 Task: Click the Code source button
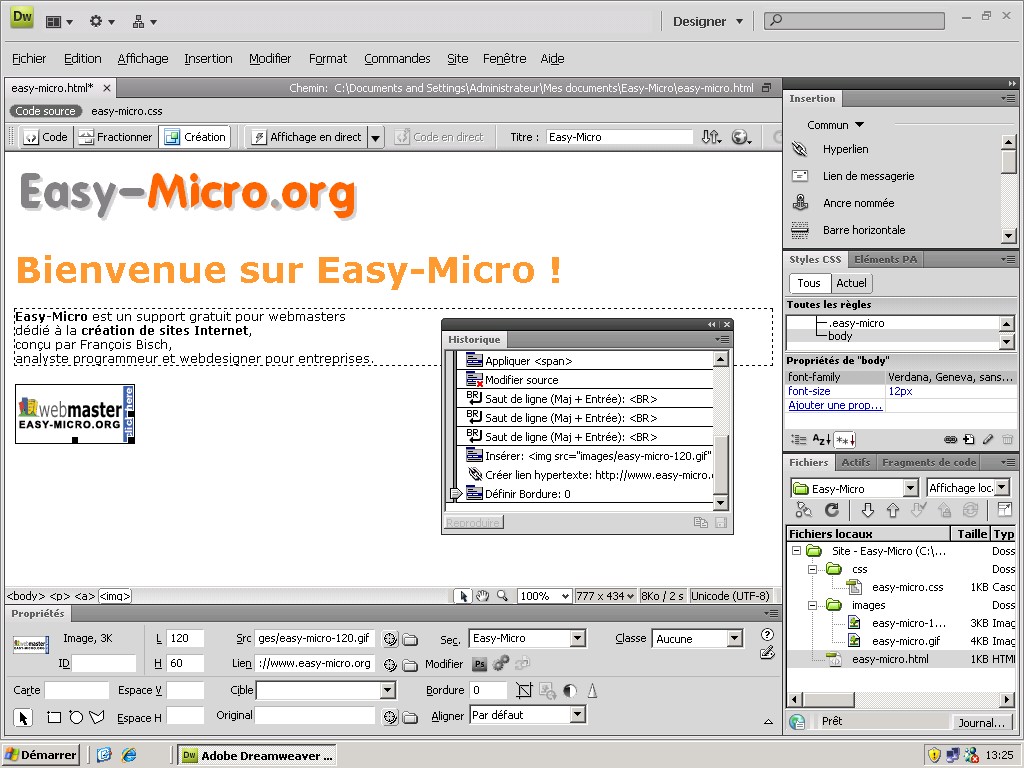(46, 111)
